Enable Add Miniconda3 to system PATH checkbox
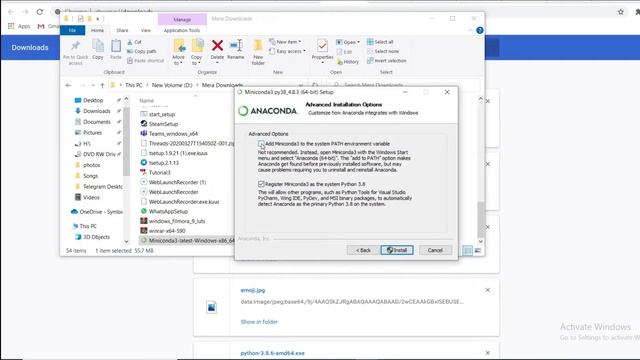The image size is (640, 360). pos(261,144)
